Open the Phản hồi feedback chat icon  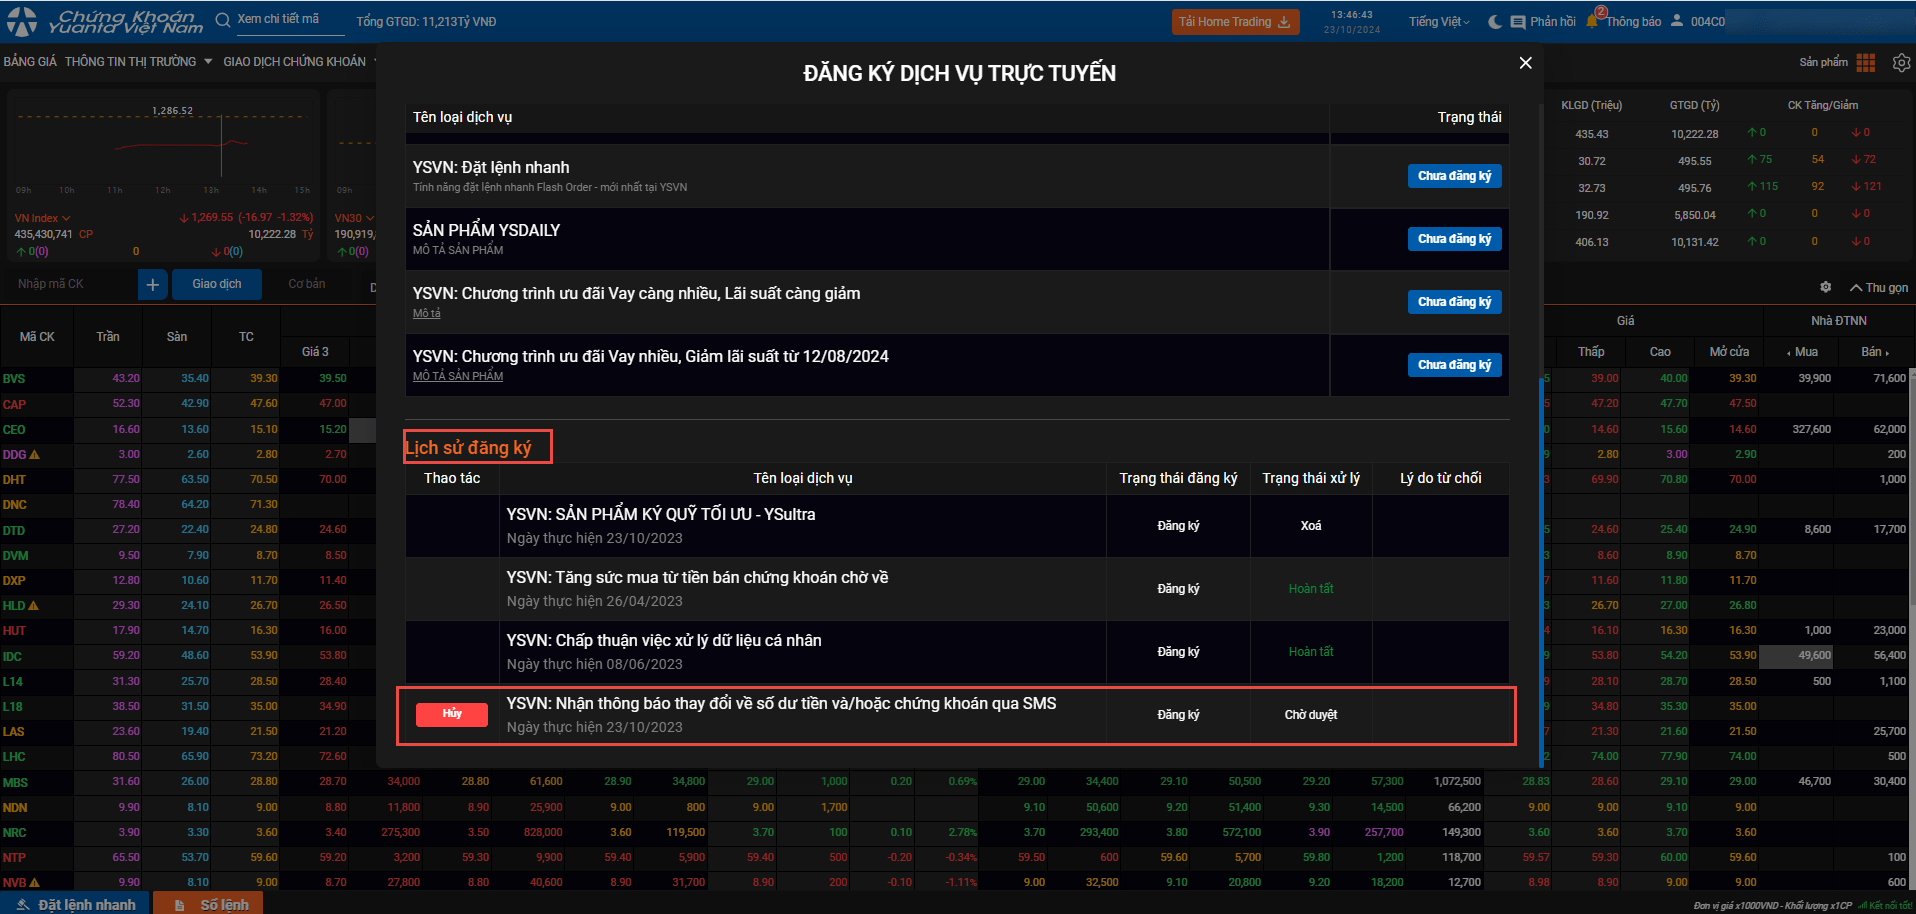pos(1518,22)
